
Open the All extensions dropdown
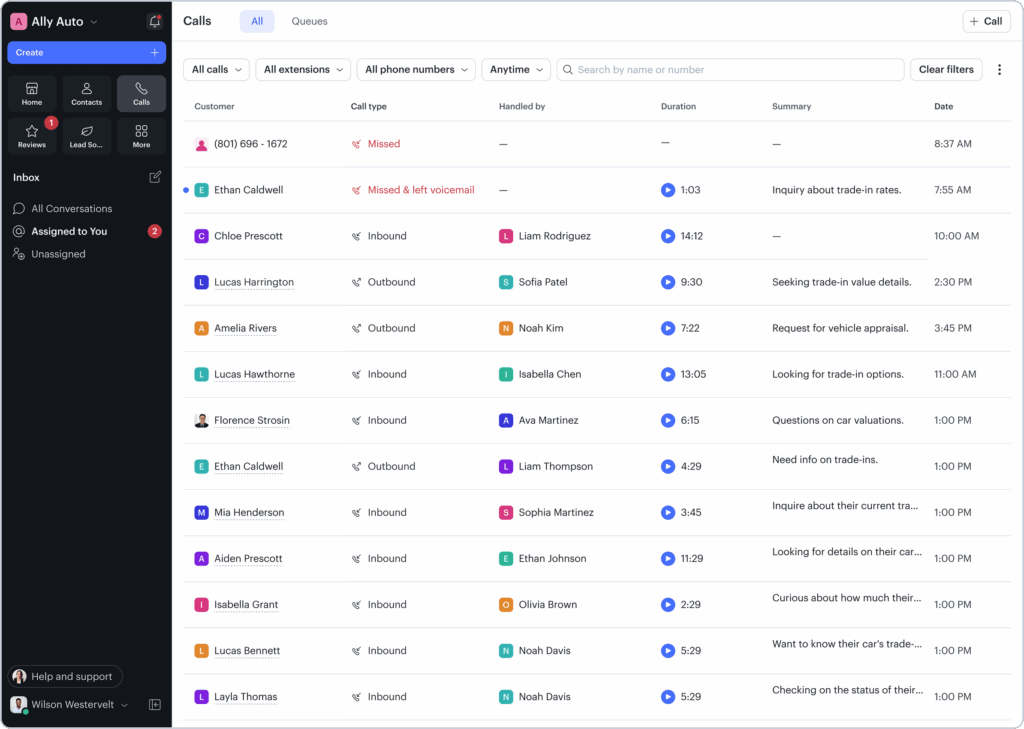pyautogui.click(x=303, y=70)
